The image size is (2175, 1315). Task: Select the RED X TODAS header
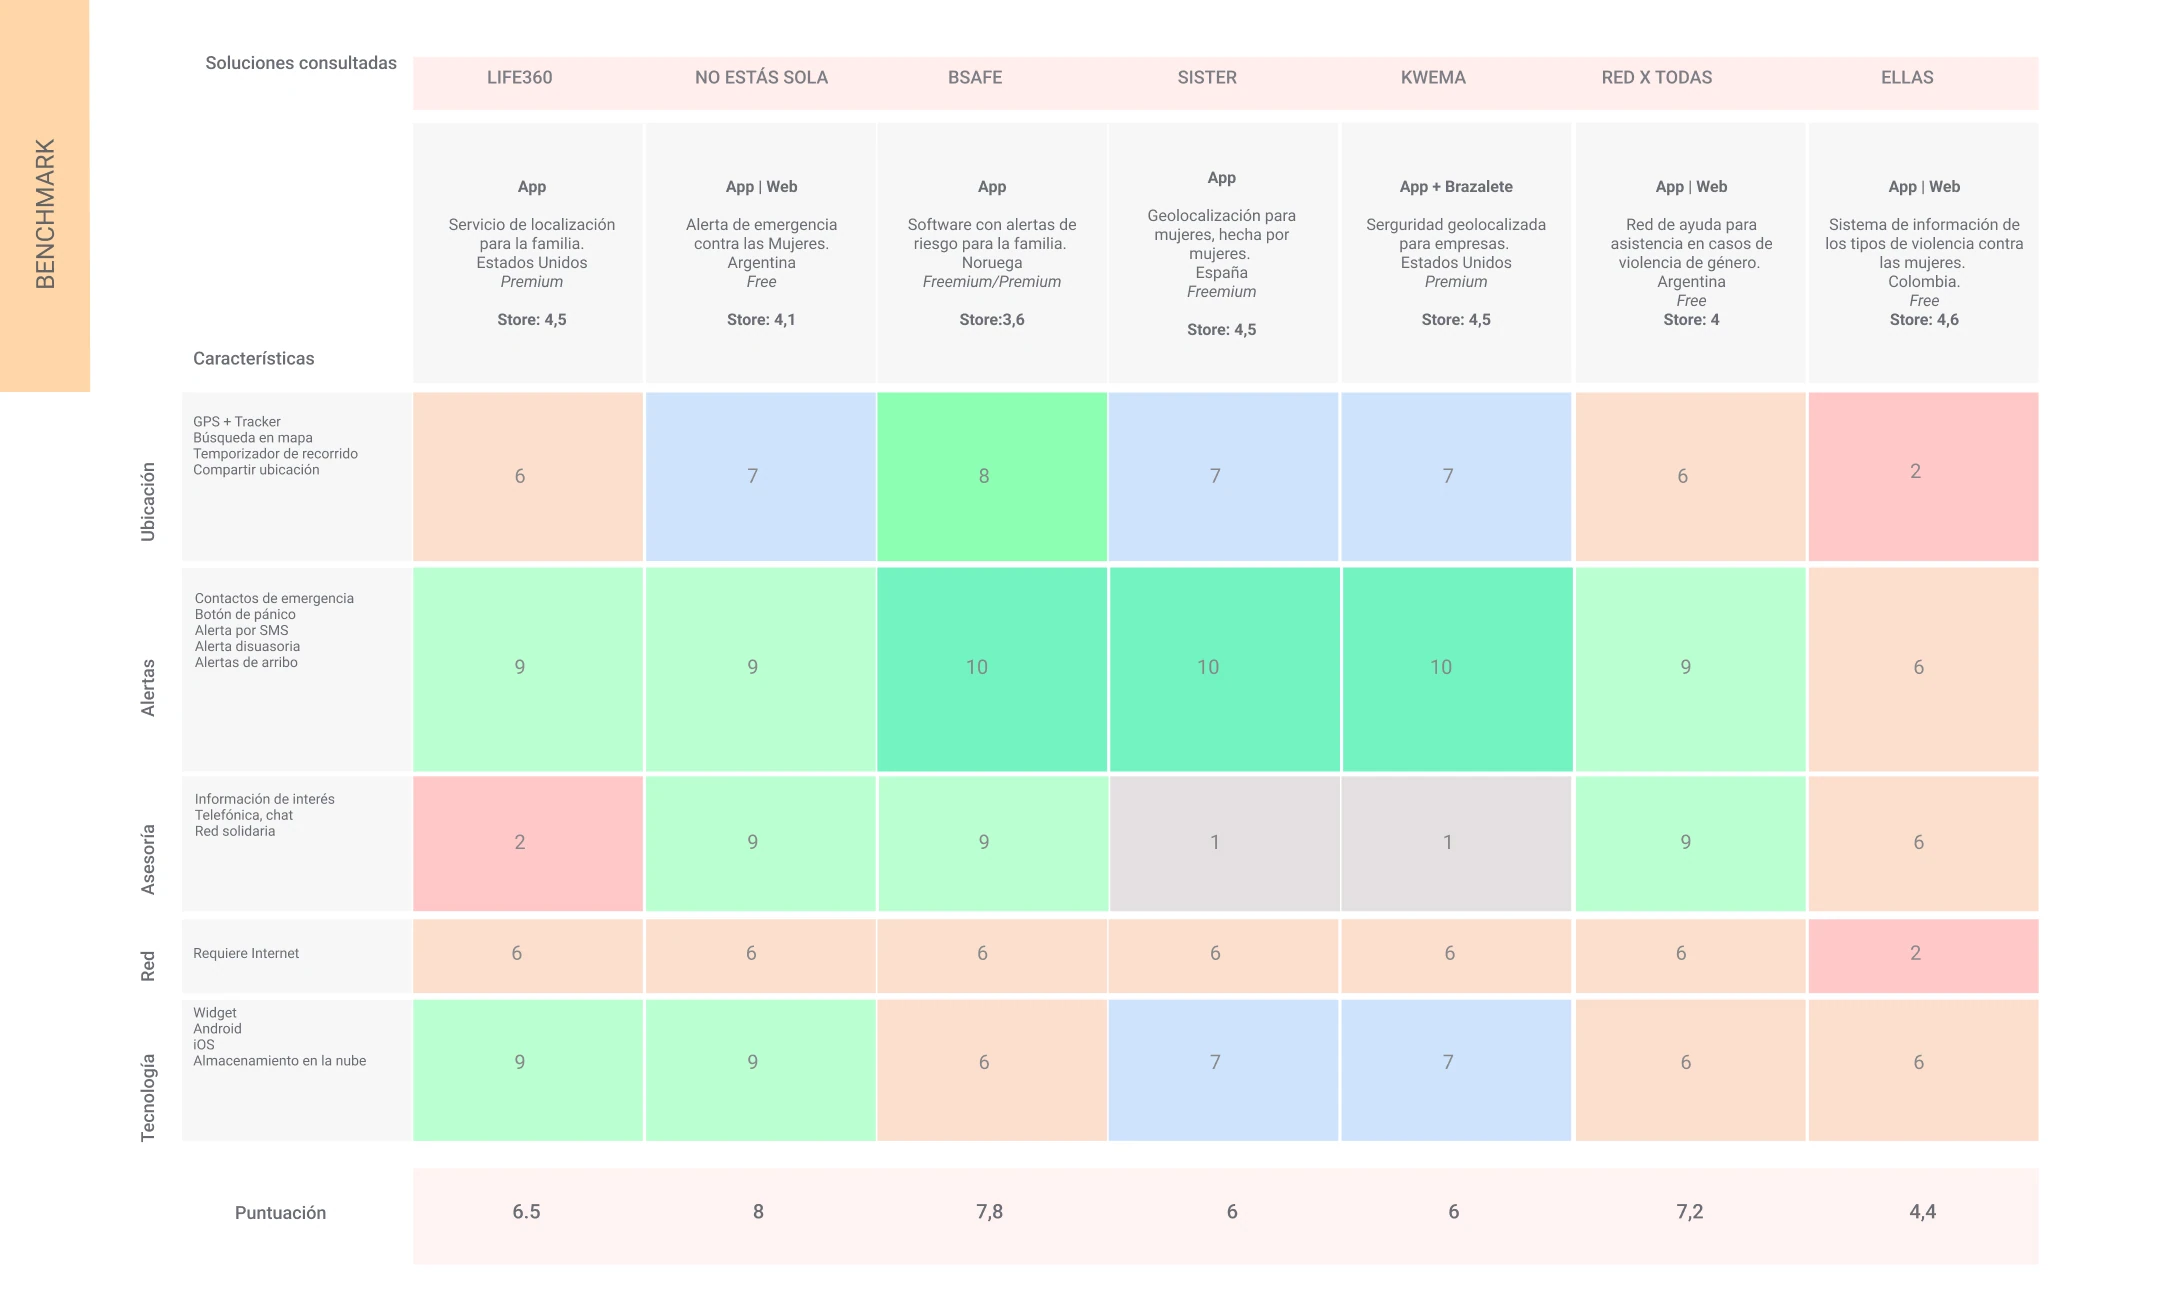coord(1656,78)
